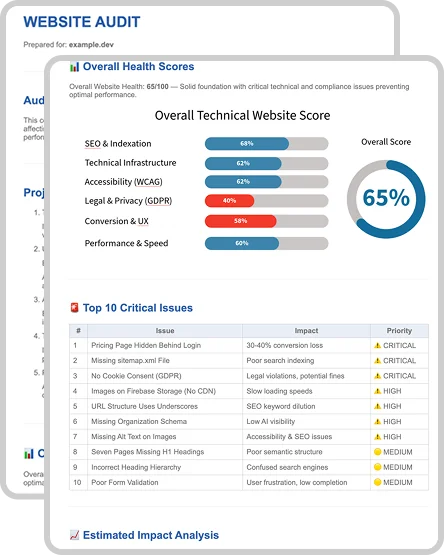Click the Technical Infrastructure label
Screen dimensions: 444x555
[130, 163]
